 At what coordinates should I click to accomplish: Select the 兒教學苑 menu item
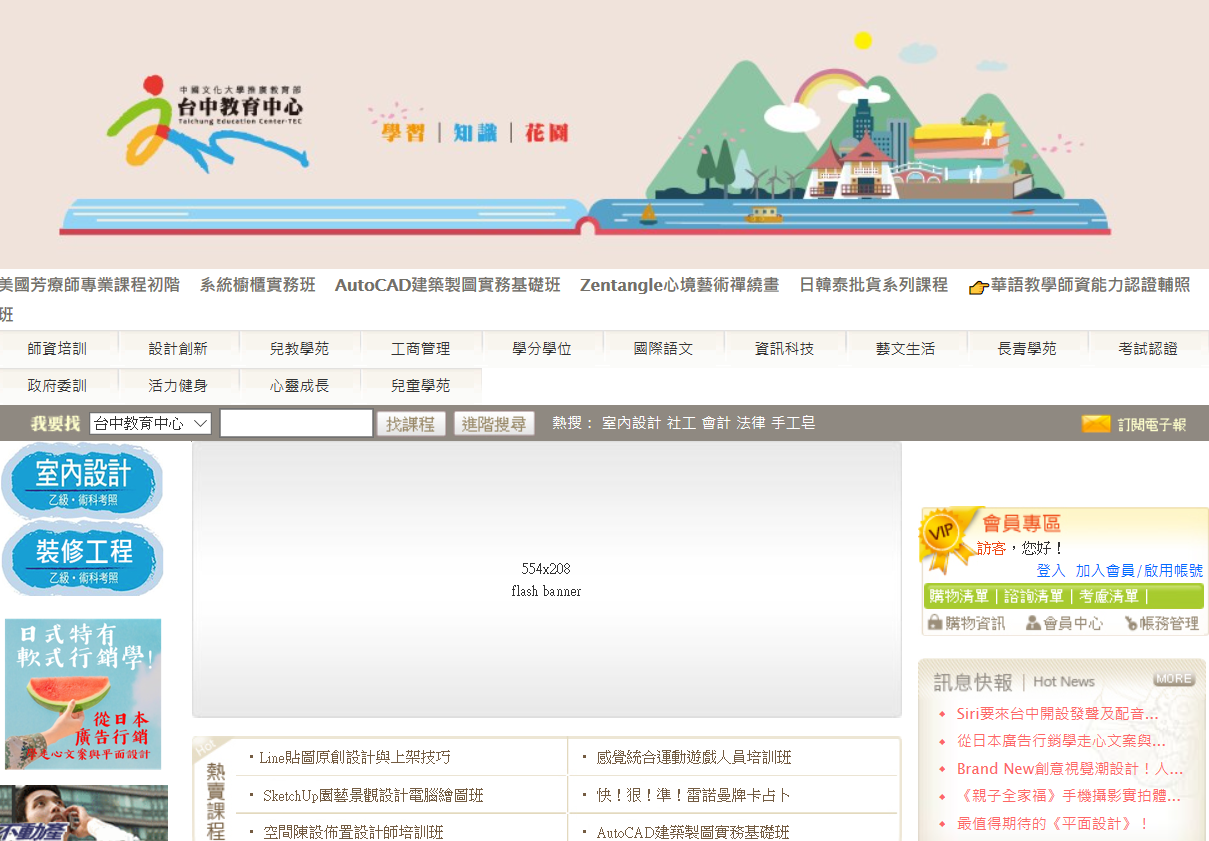point(299,349)
